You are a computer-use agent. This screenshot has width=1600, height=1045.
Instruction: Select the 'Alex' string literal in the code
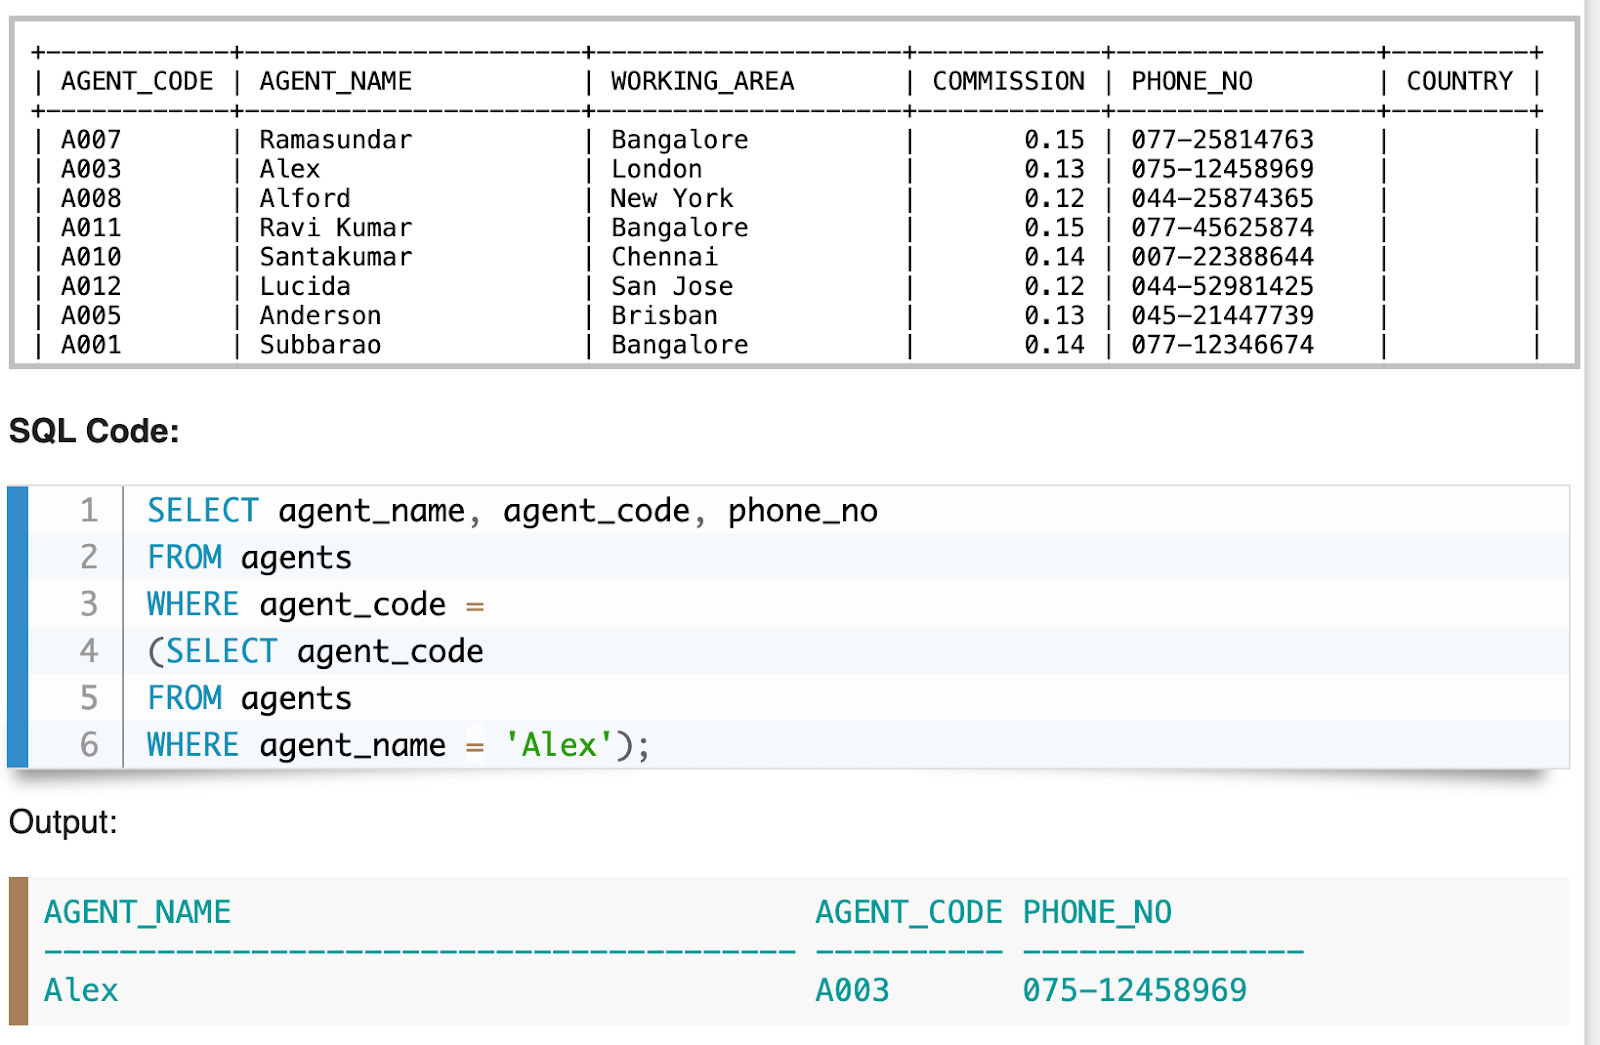558,745
